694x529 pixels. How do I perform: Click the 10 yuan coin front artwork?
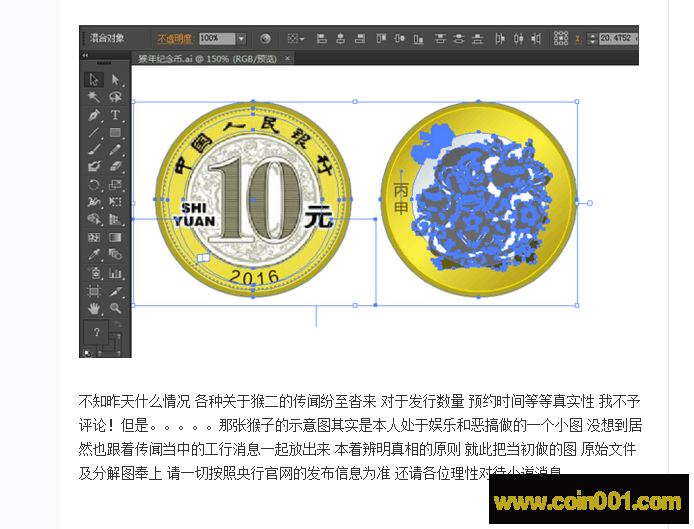tap(253, 200)
